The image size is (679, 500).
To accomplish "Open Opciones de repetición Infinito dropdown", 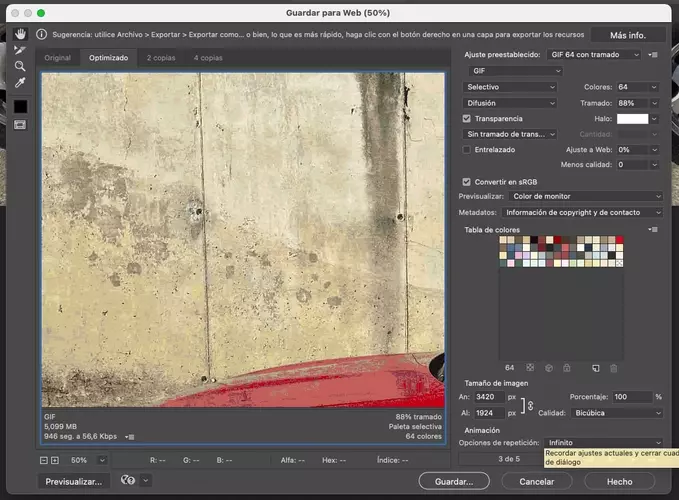I will point(603,442).
